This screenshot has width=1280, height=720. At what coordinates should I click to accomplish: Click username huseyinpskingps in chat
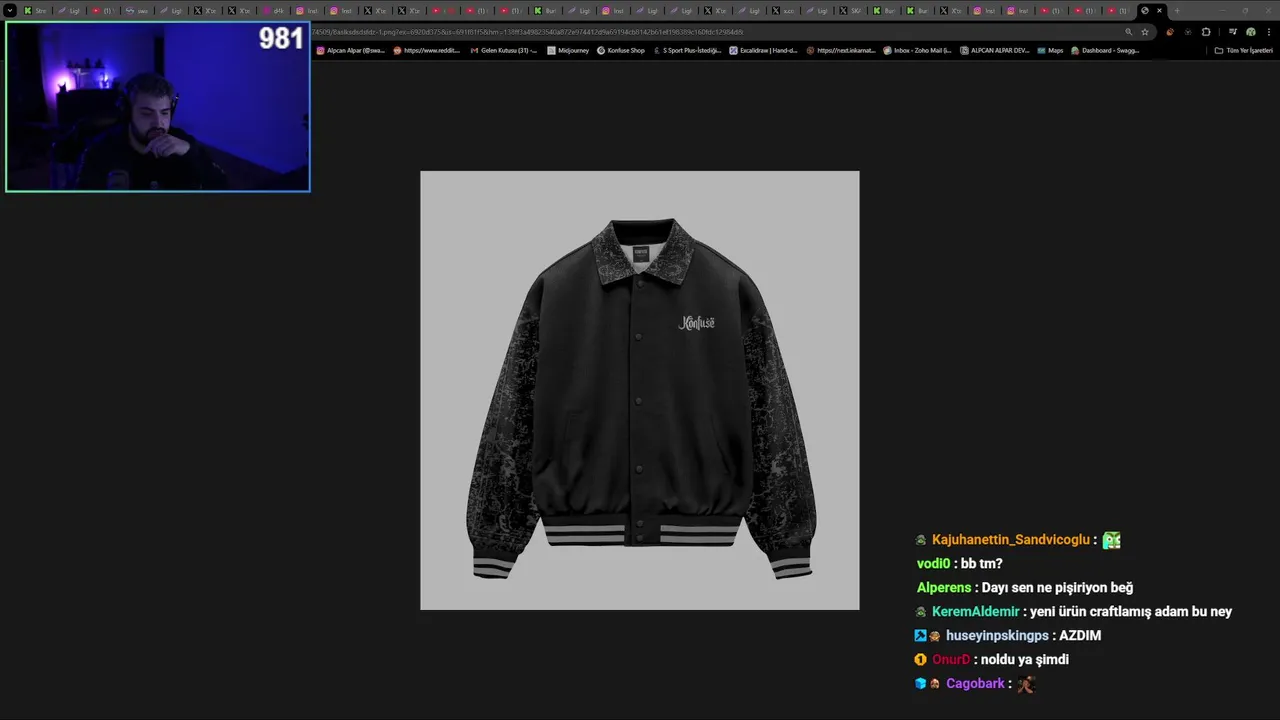pos(997,636)
